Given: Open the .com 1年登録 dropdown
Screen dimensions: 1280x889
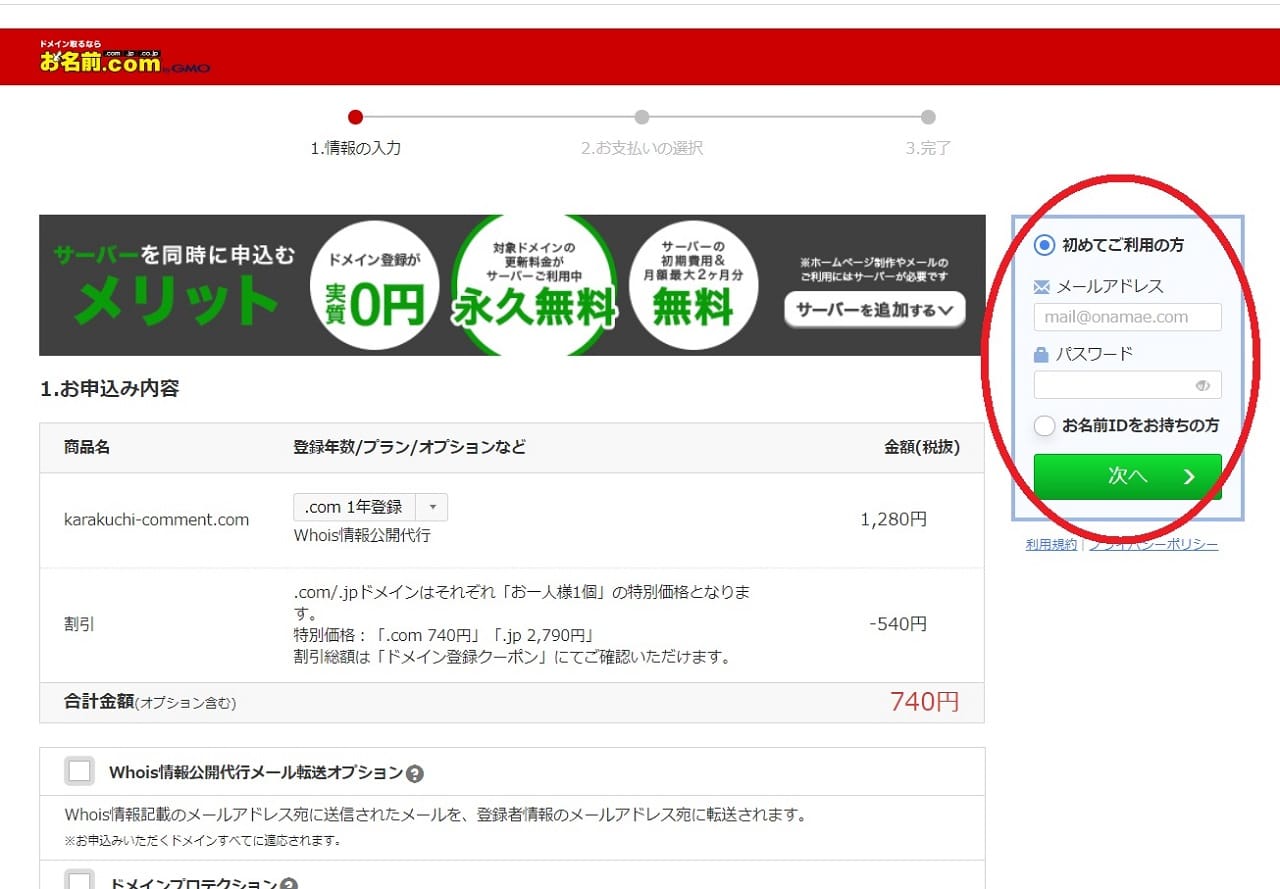Looking at the screenshot, I should 370,507.
